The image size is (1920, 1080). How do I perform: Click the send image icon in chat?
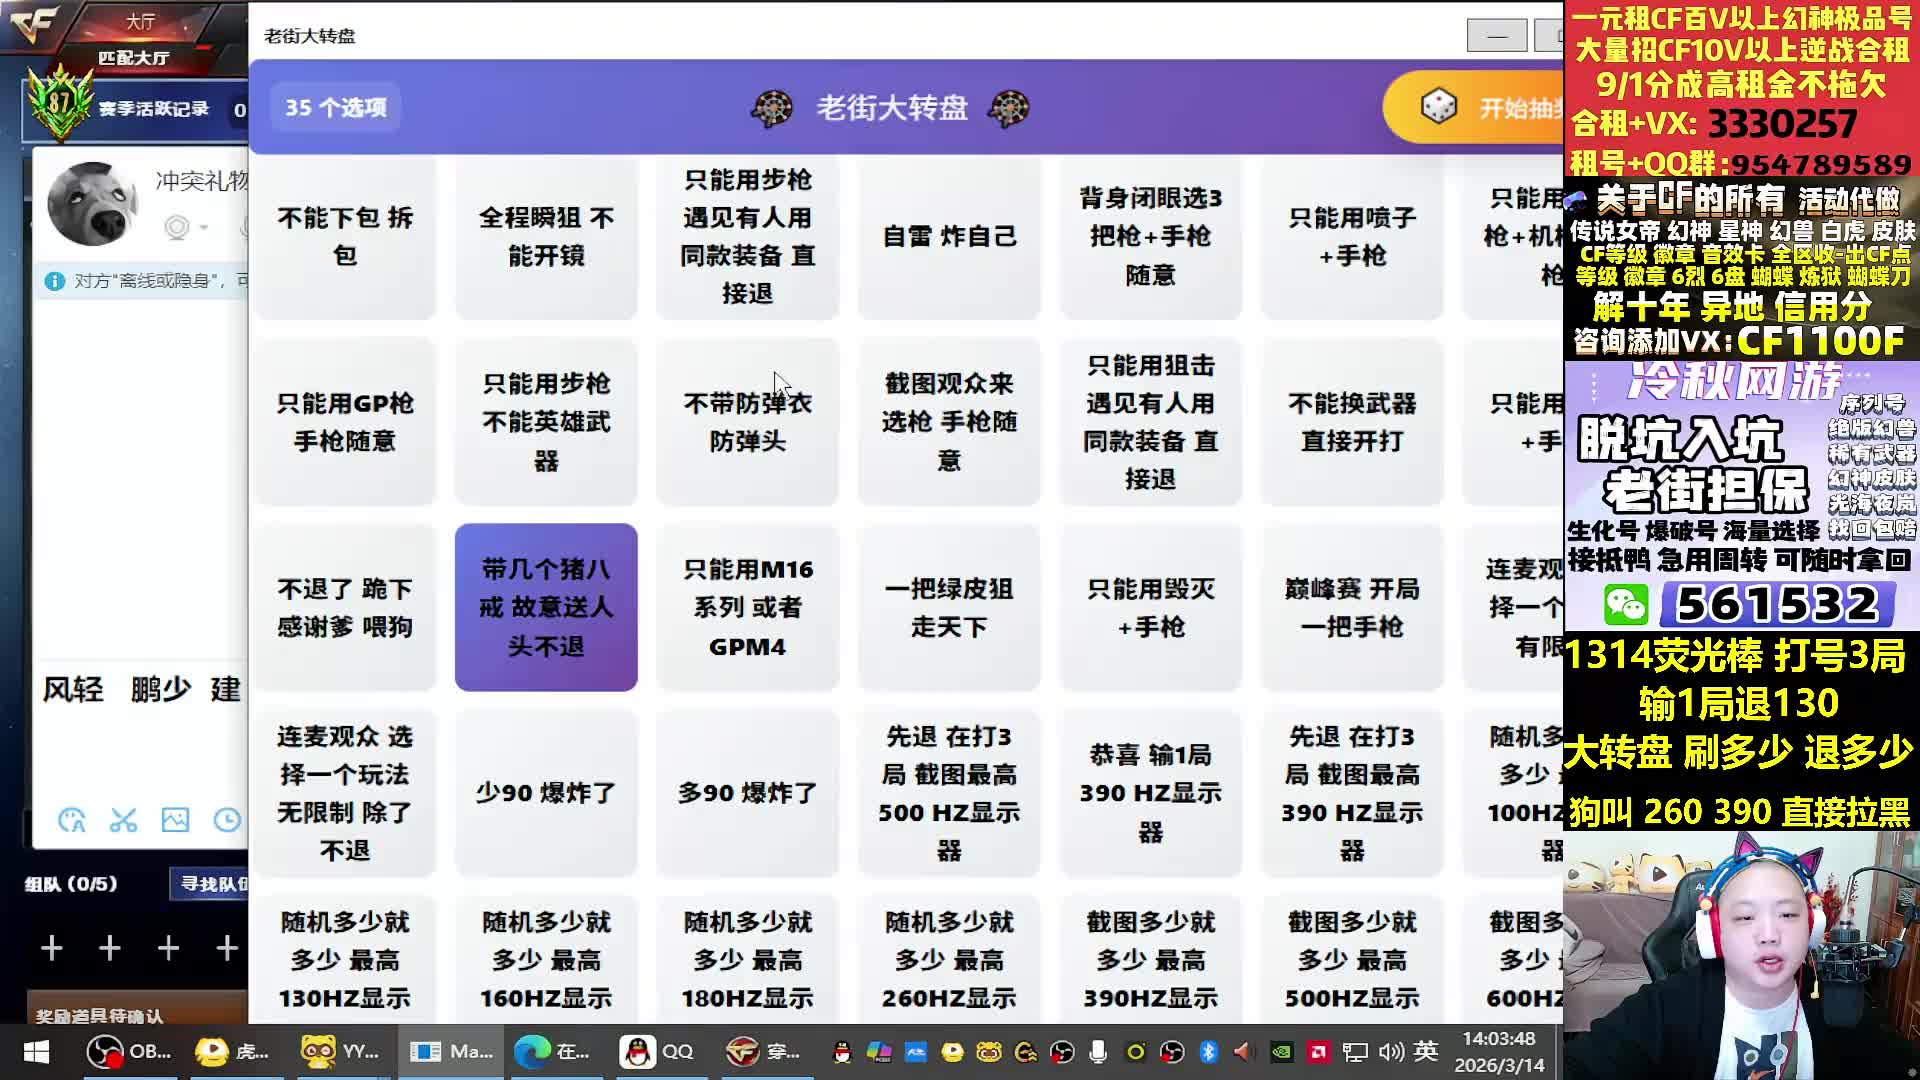pos(175,821)
